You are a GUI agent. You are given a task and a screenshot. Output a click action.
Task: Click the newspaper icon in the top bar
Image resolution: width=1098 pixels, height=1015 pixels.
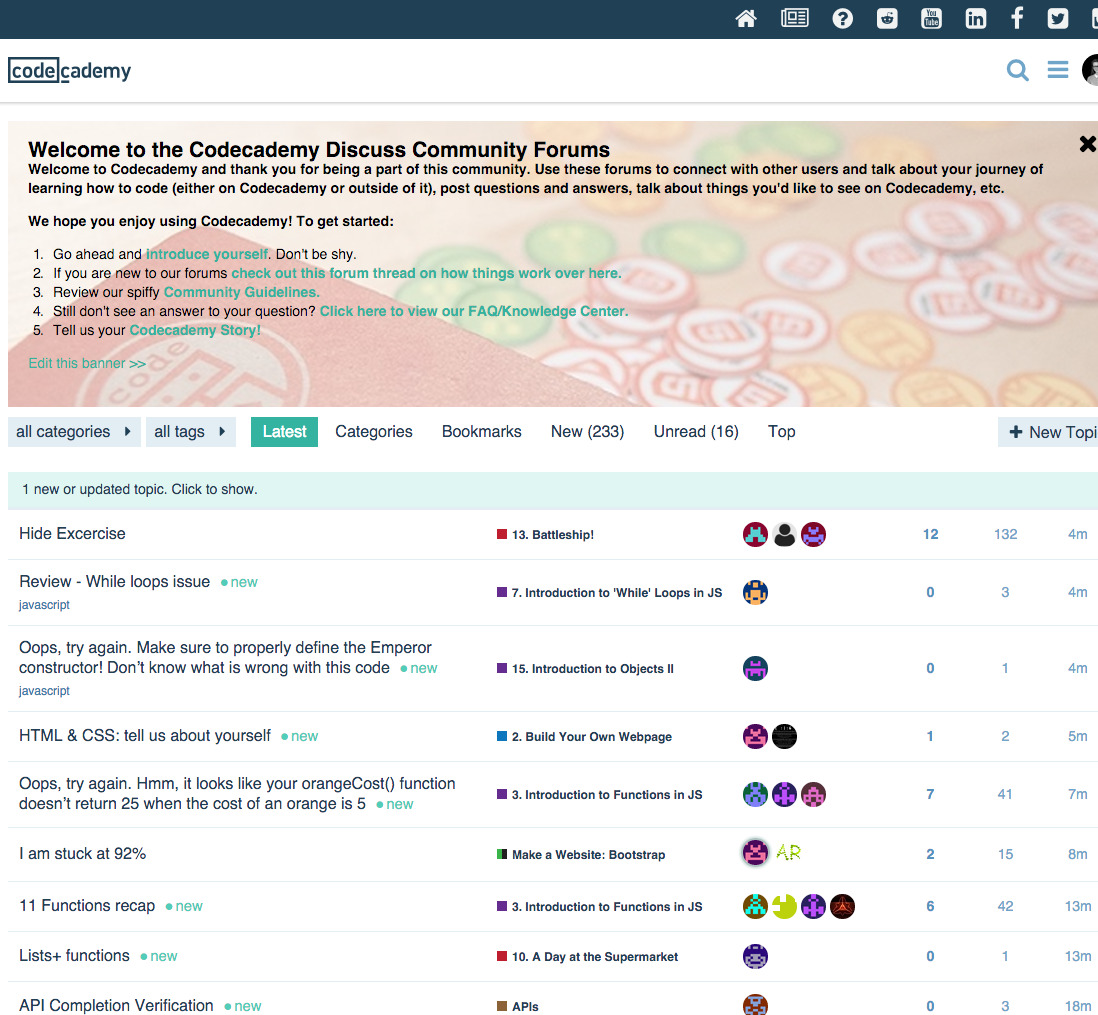coord(794,18)
